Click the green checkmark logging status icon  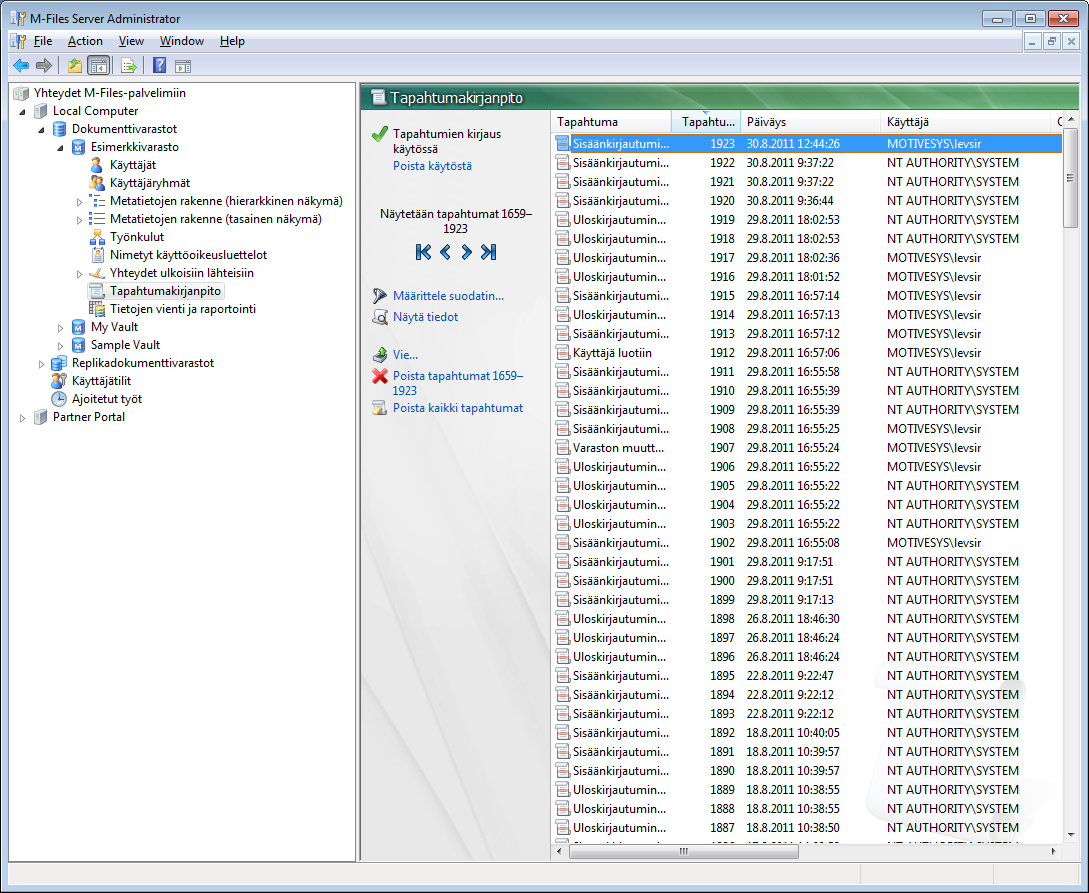click(x=379, y=135)
